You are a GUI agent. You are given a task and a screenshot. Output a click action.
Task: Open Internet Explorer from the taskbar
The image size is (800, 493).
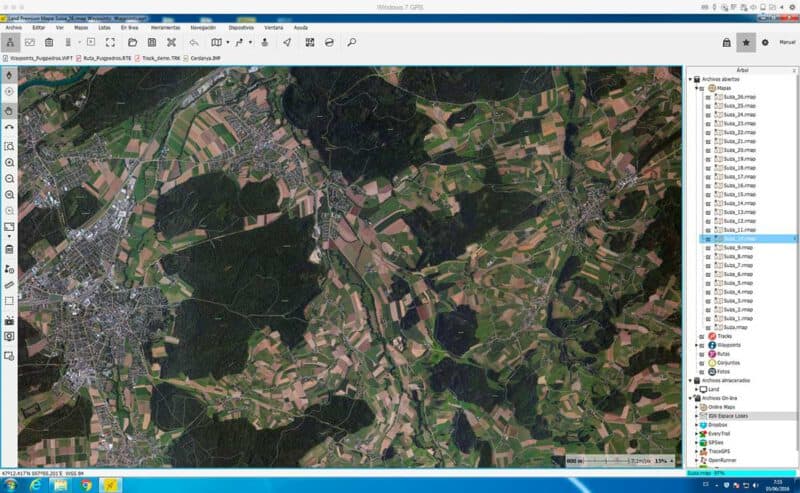(x=35, y=485)
